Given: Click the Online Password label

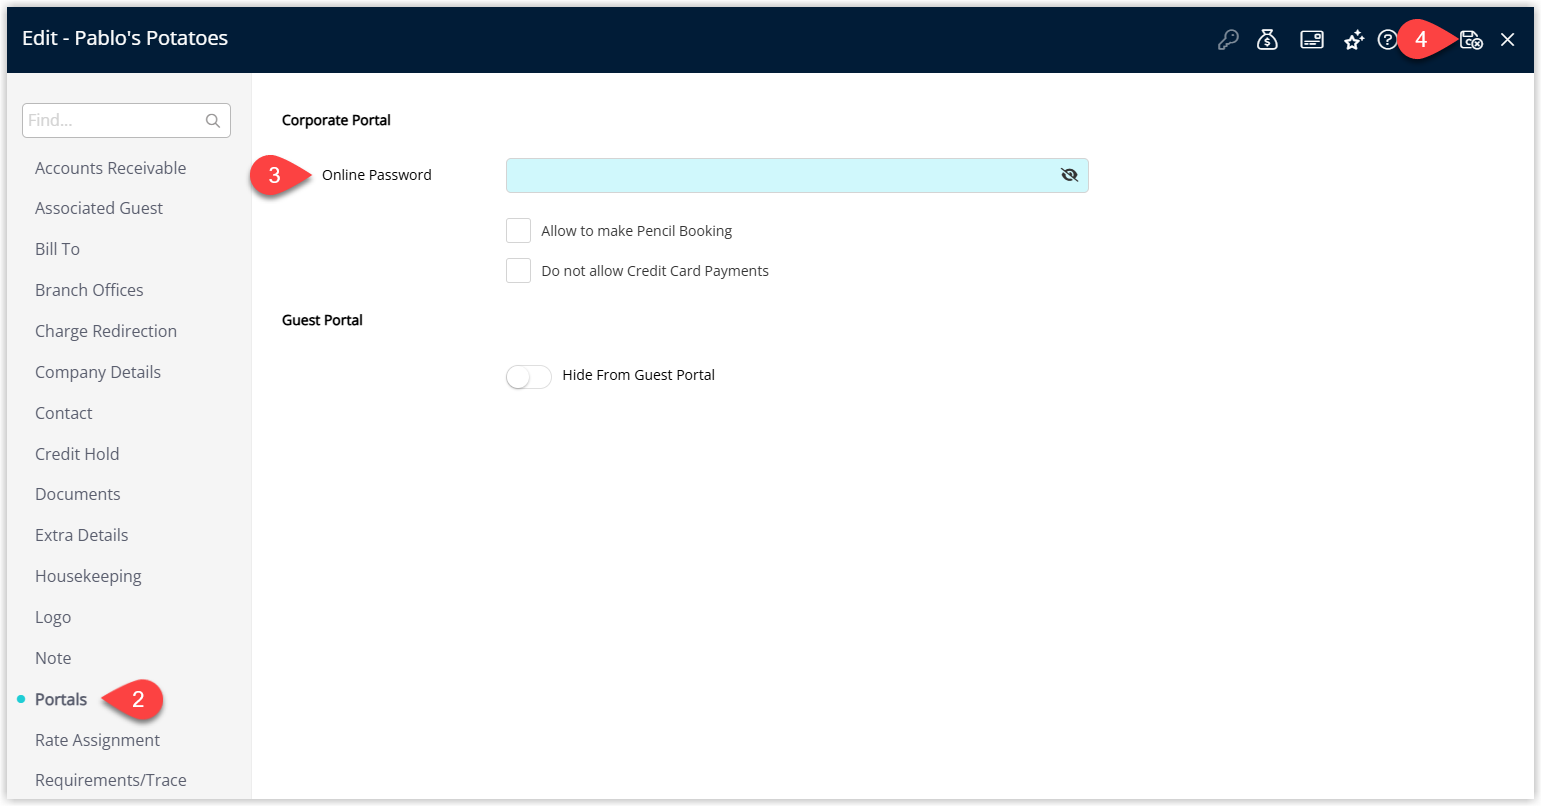Looking at the screenshot, I should [x=377, y=175].
